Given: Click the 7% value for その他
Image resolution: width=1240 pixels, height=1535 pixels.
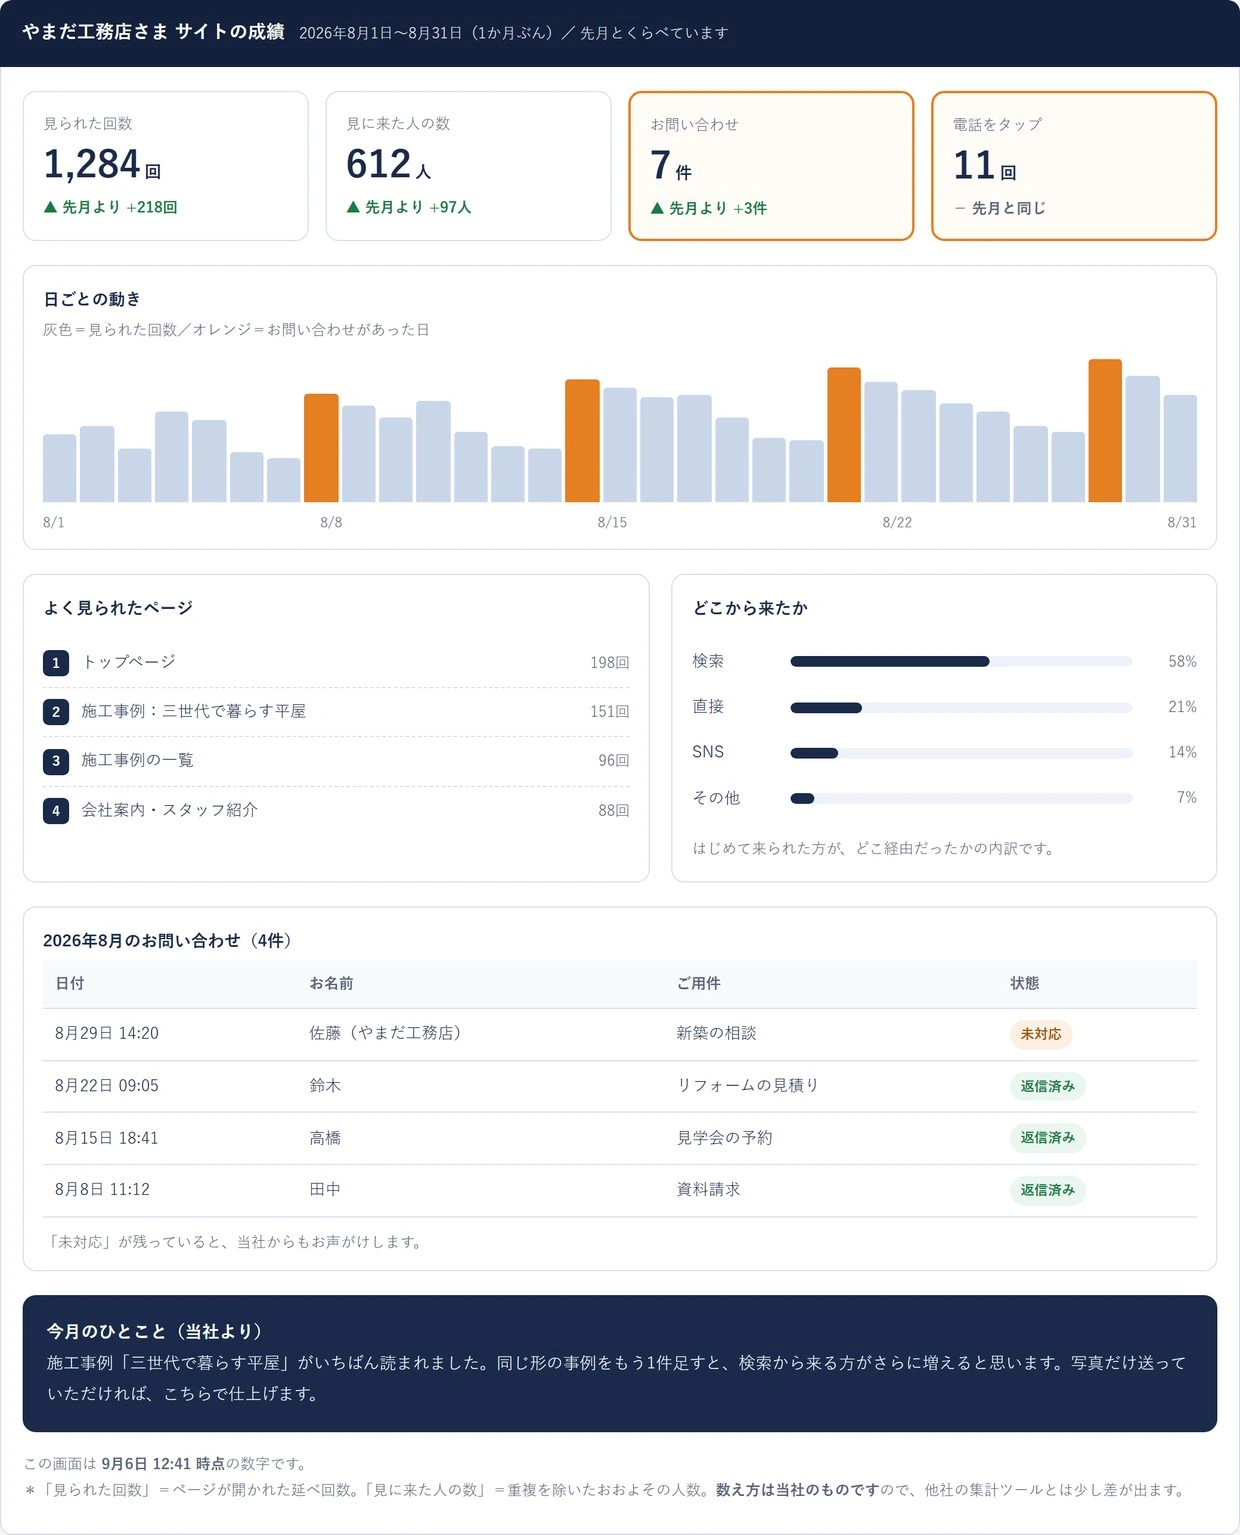Looking at the screenshot, I should click(x=1187, y=798).
